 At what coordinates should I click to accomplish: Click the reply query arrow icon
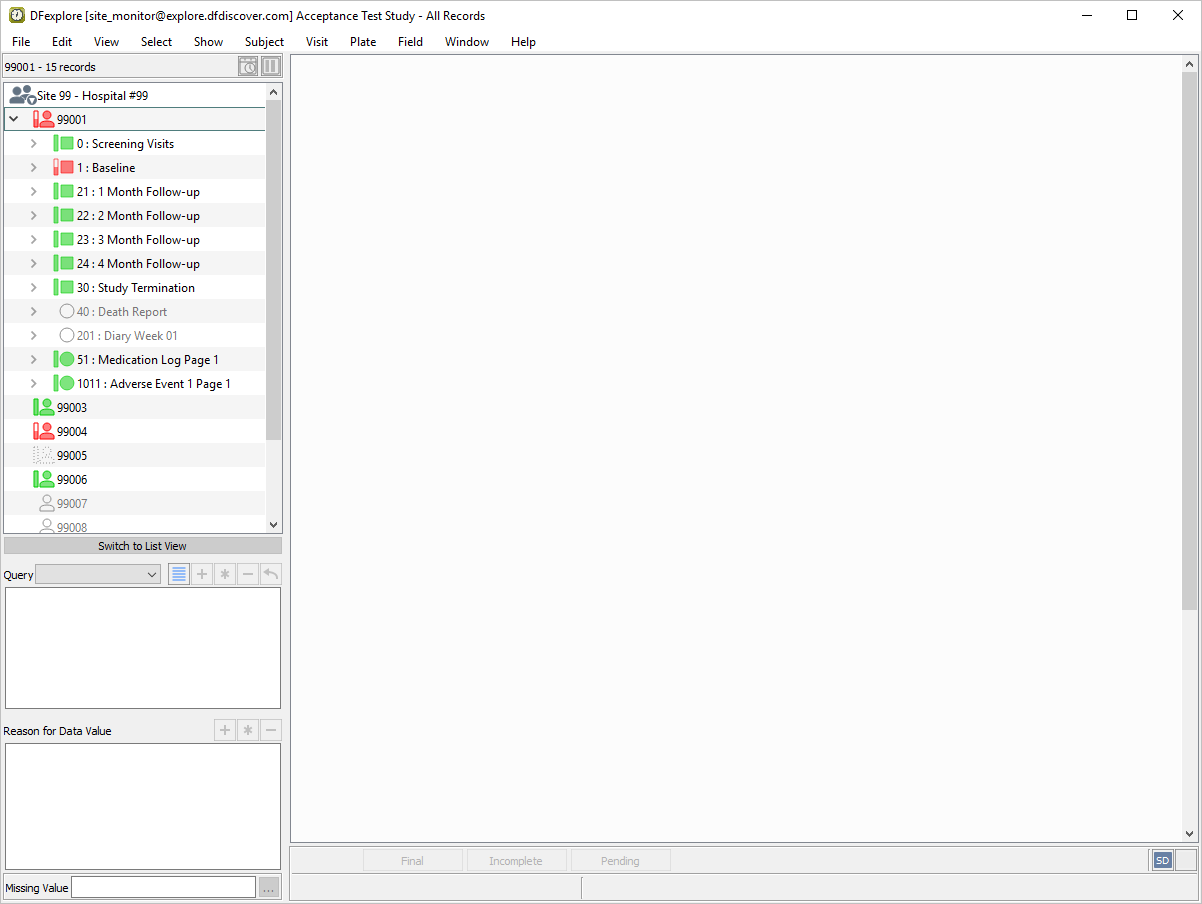(x=270, y=574)
